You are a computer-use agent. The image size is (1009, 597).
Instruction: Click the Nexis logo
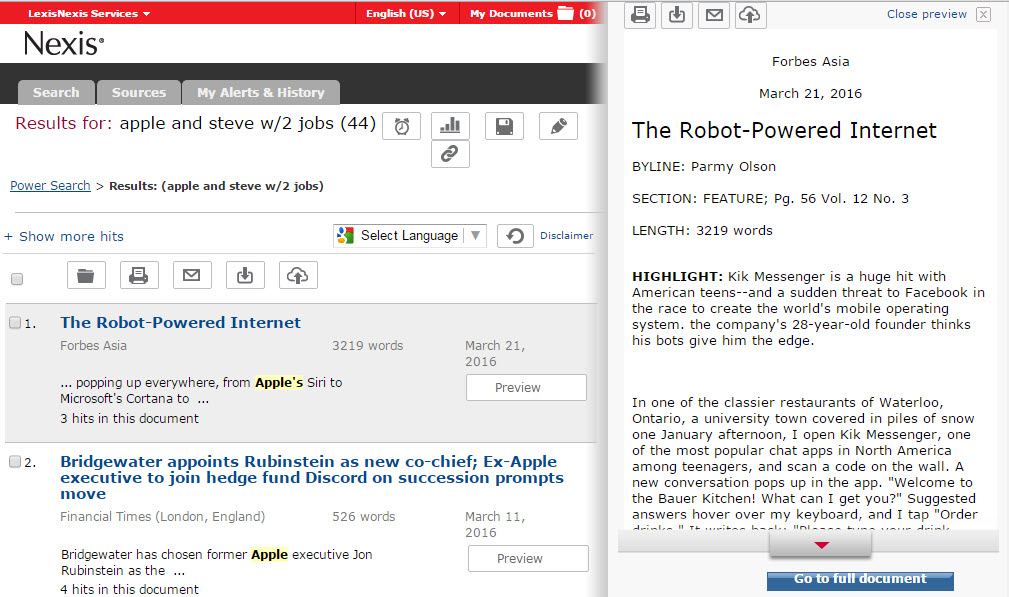coord(64,44)
